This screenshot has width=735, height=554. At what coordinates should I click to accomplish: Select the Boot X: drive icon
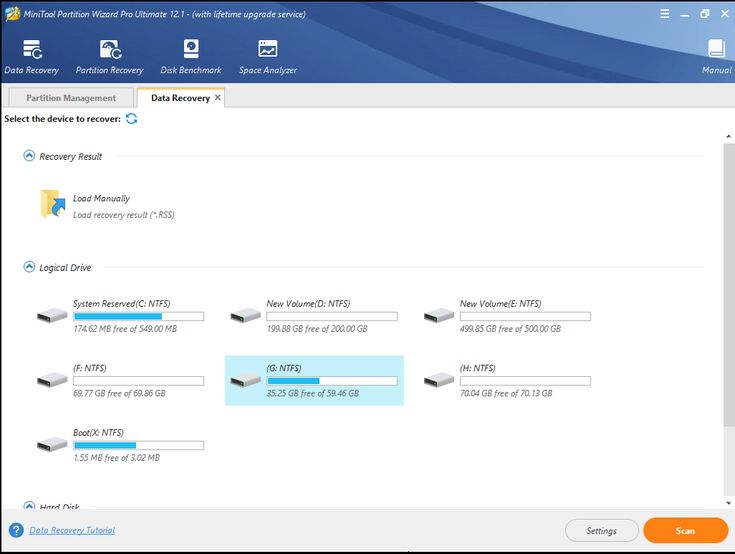coord(52,444)
